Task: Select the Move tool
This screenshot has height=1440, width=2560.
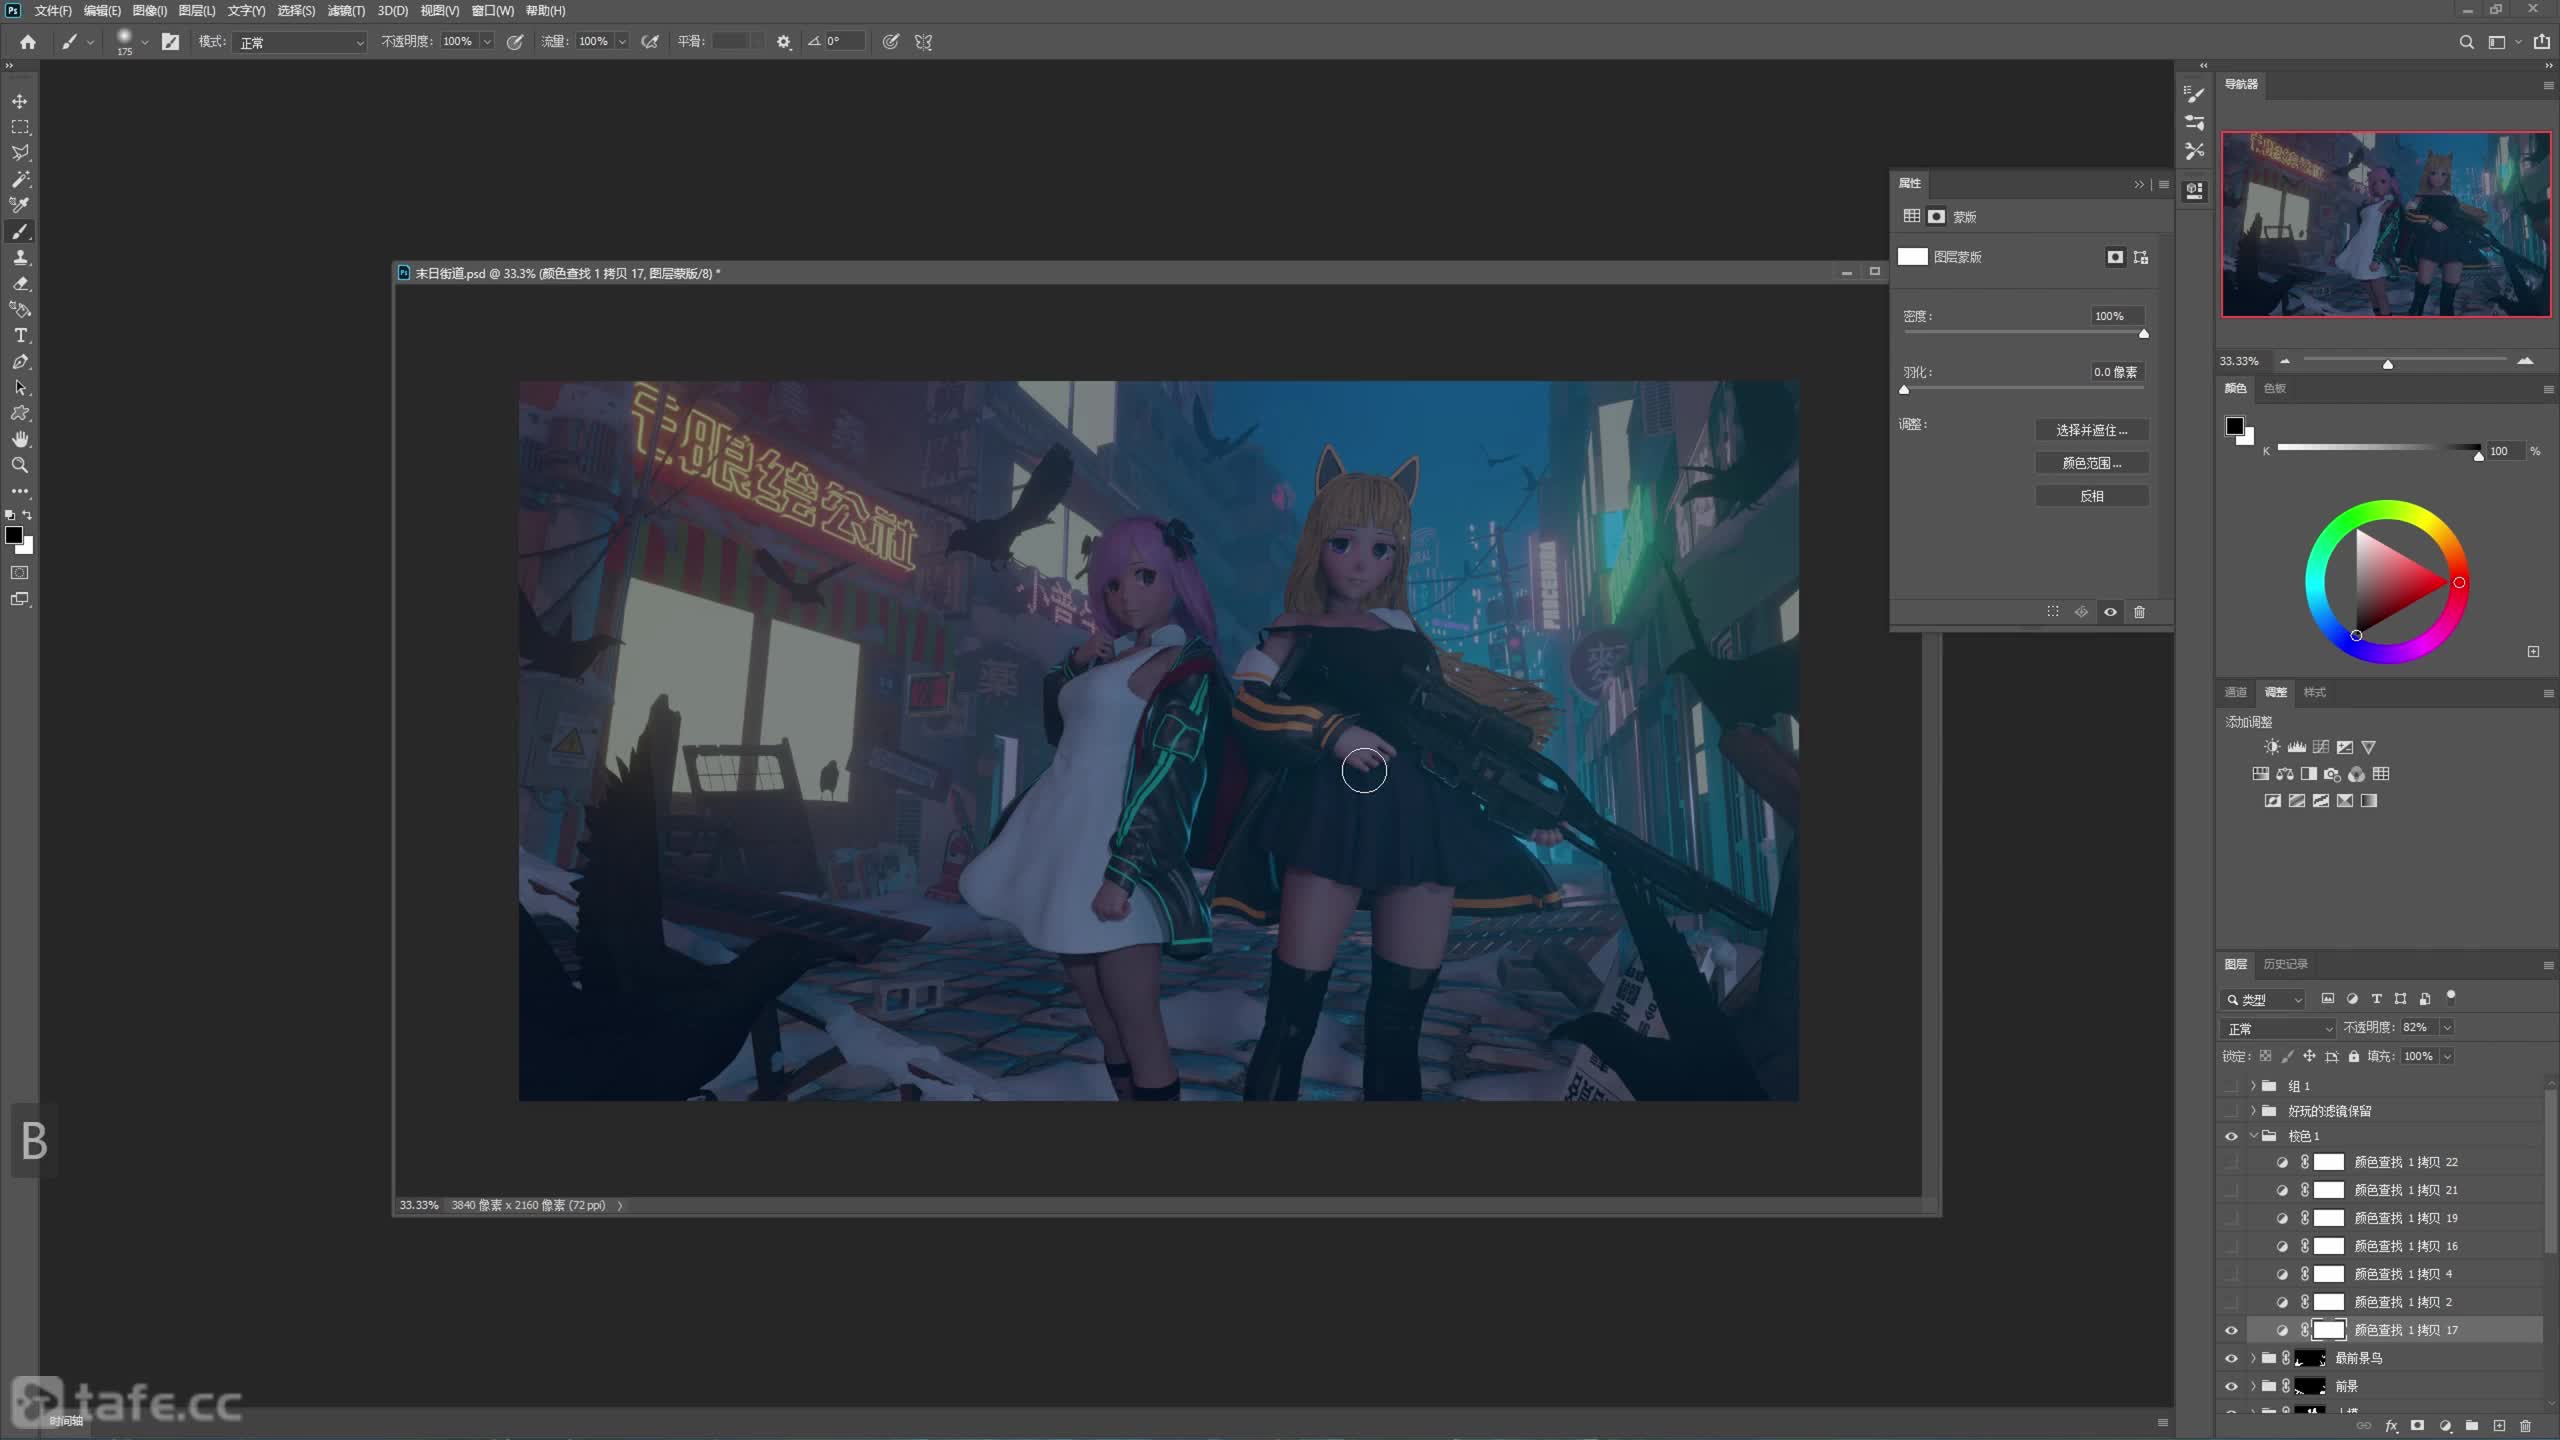Action: click(20, 101)
